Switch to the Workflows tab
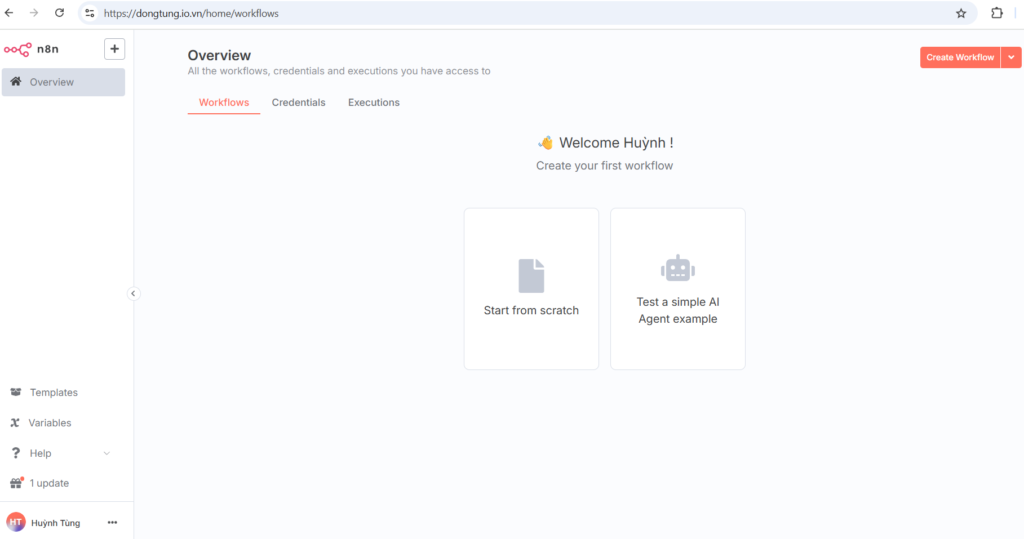This screenshot has width=1024, height=539. (224, 103)
